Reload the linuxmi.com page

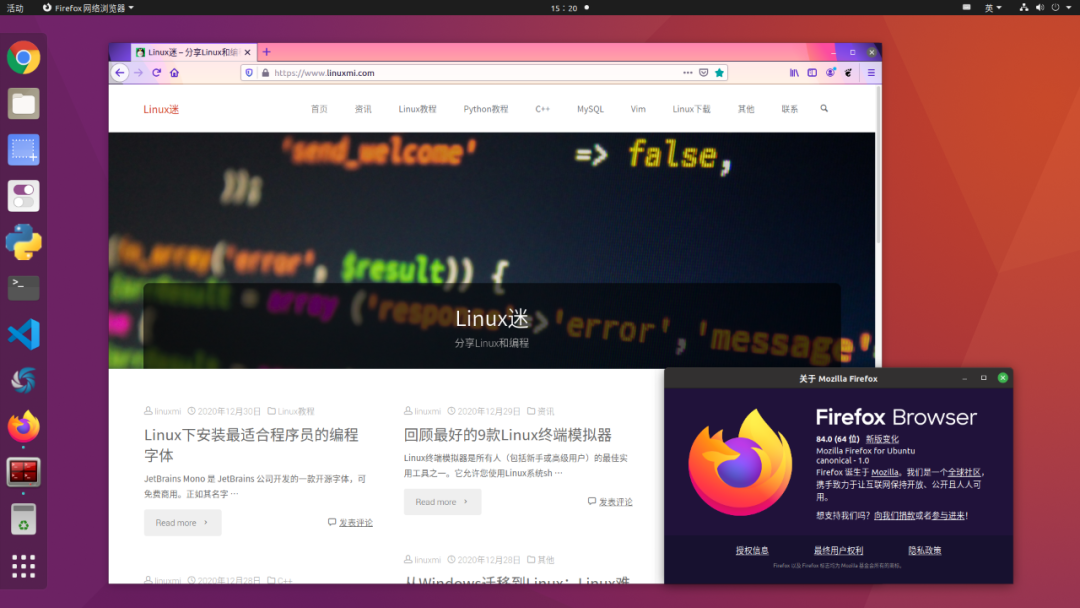point(156,72)
